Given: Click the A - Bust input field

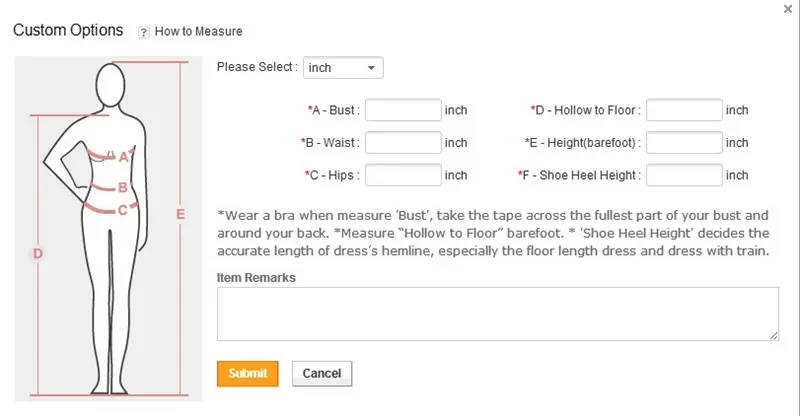Looking at the screenshot, I should 404,110.
